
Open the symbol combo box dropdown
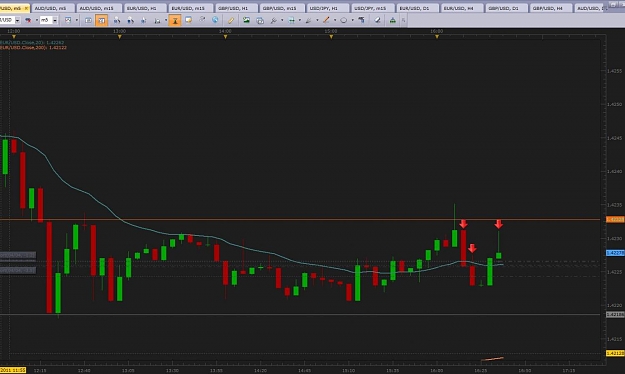[x=18, y=20]
